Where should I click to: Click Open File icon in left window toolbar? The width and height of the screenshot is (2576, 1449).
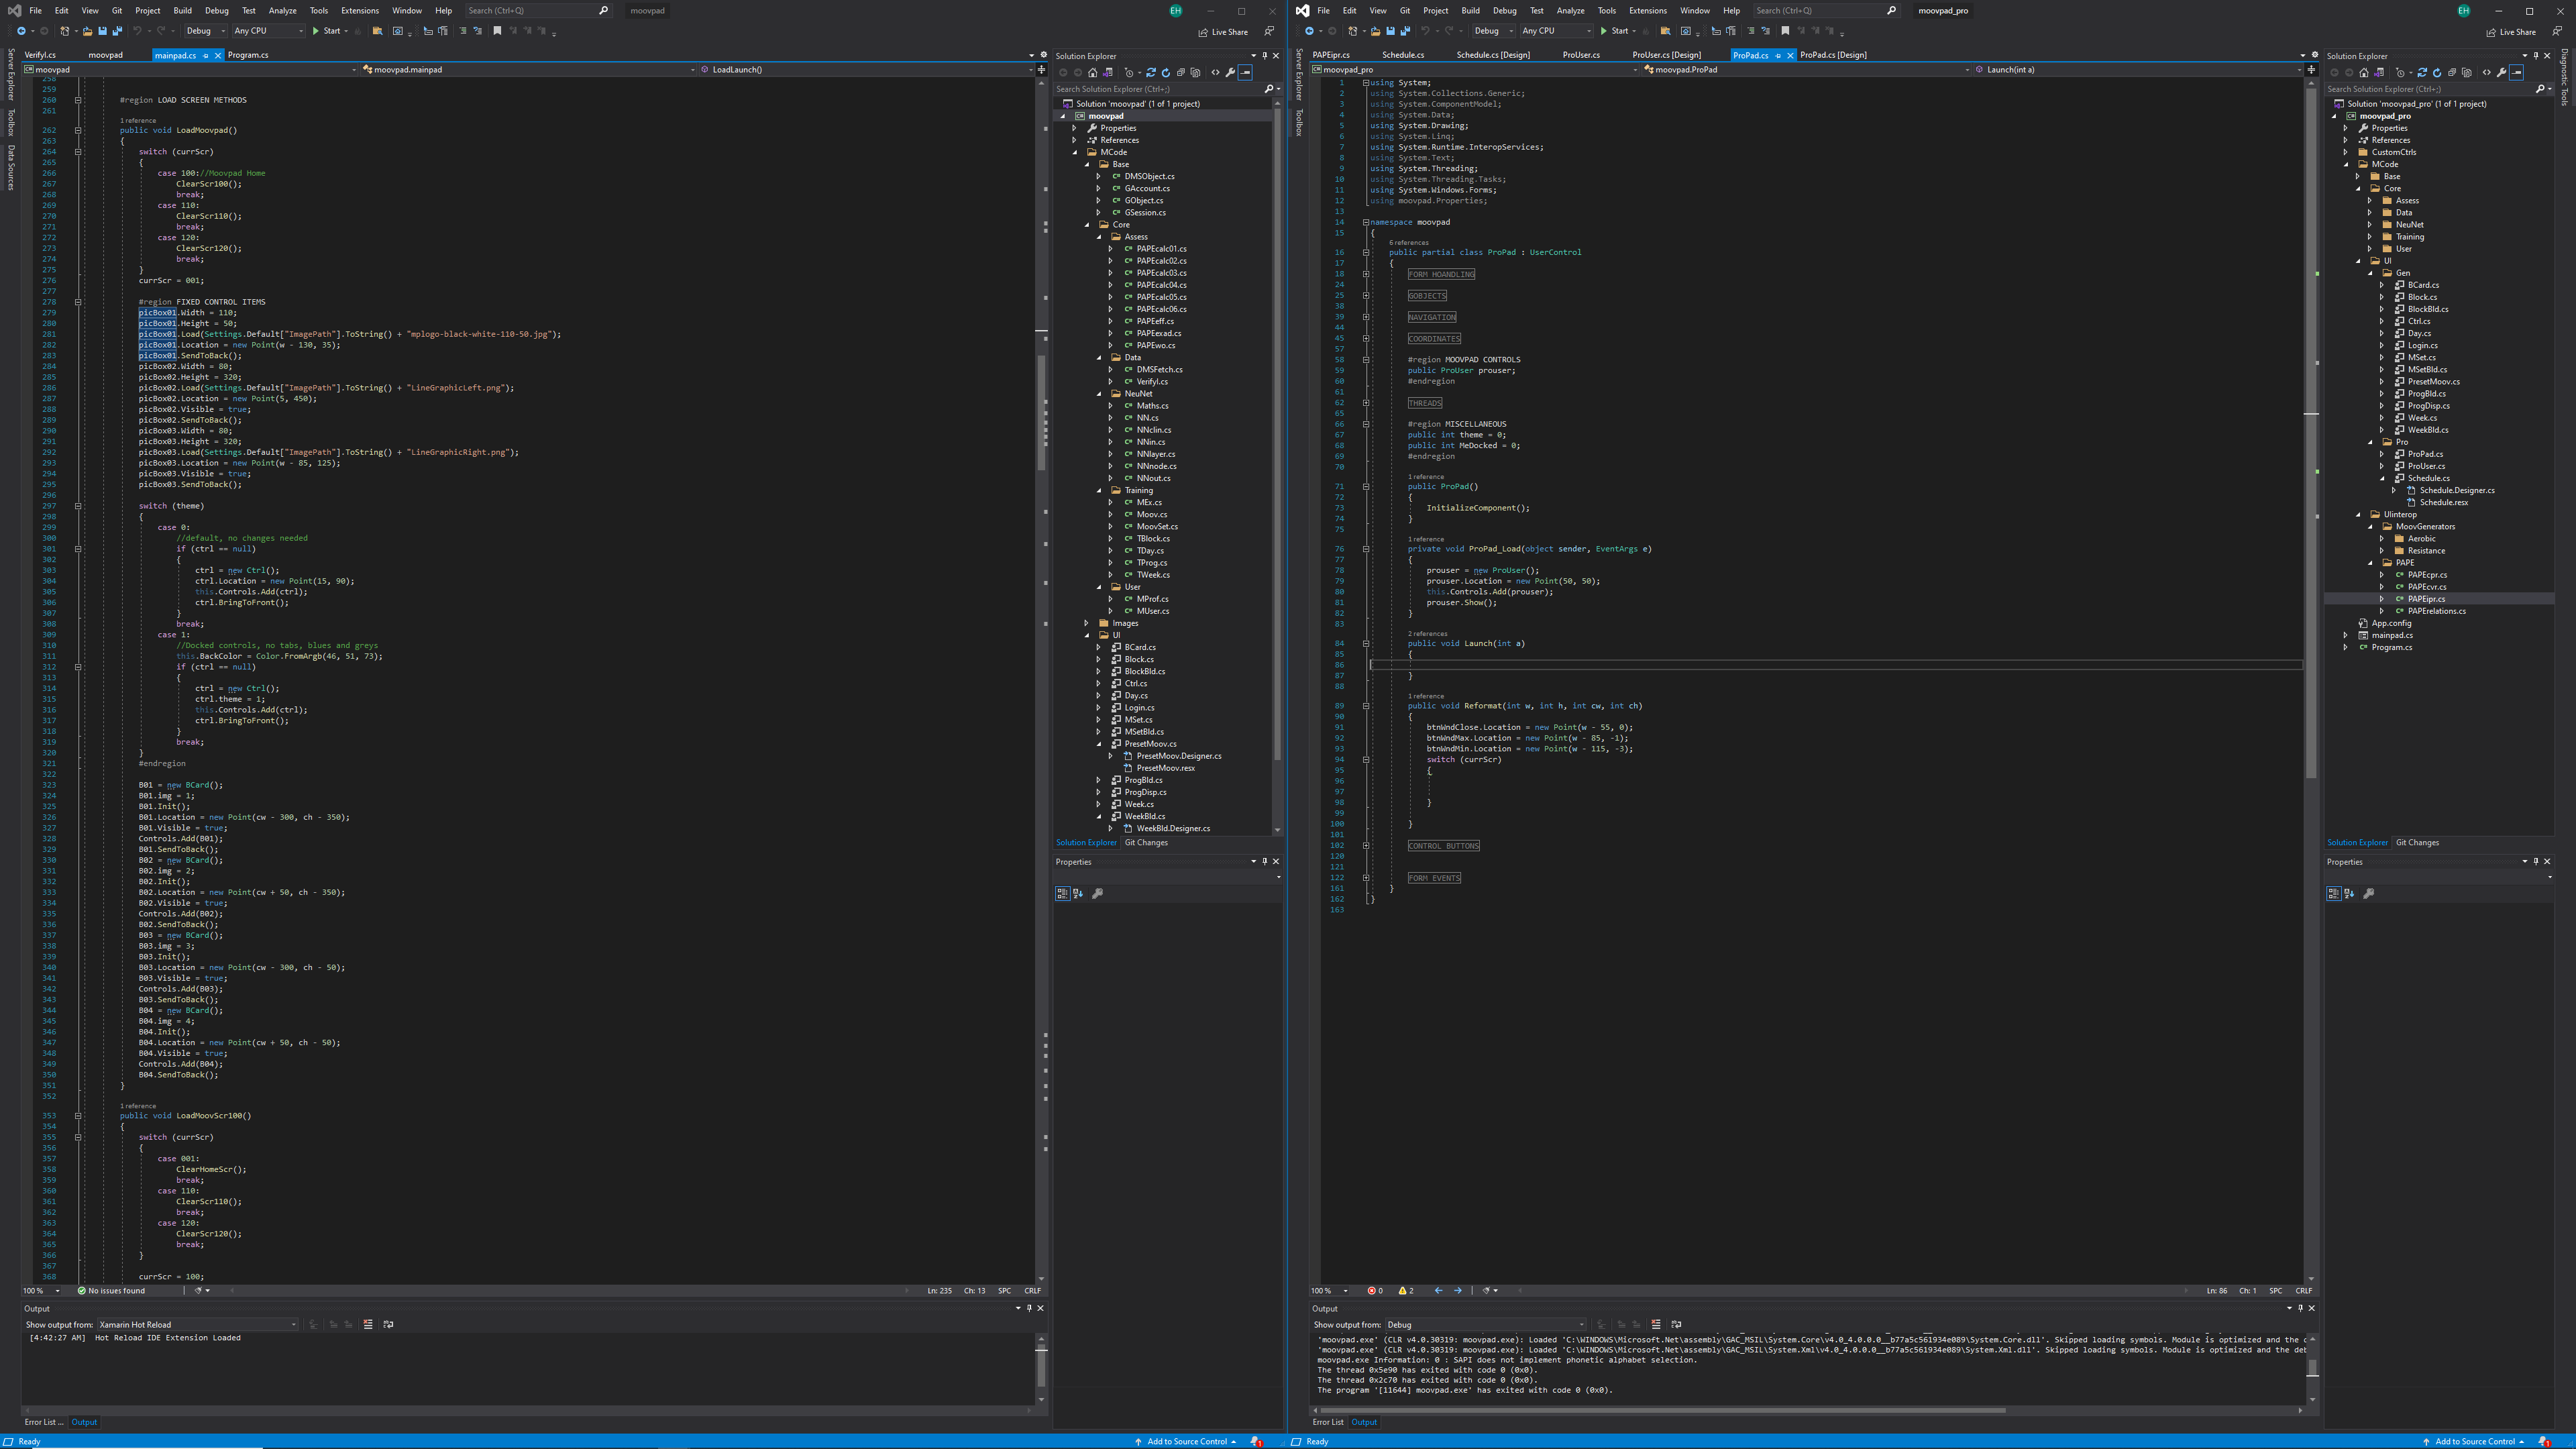click(87, 31)
